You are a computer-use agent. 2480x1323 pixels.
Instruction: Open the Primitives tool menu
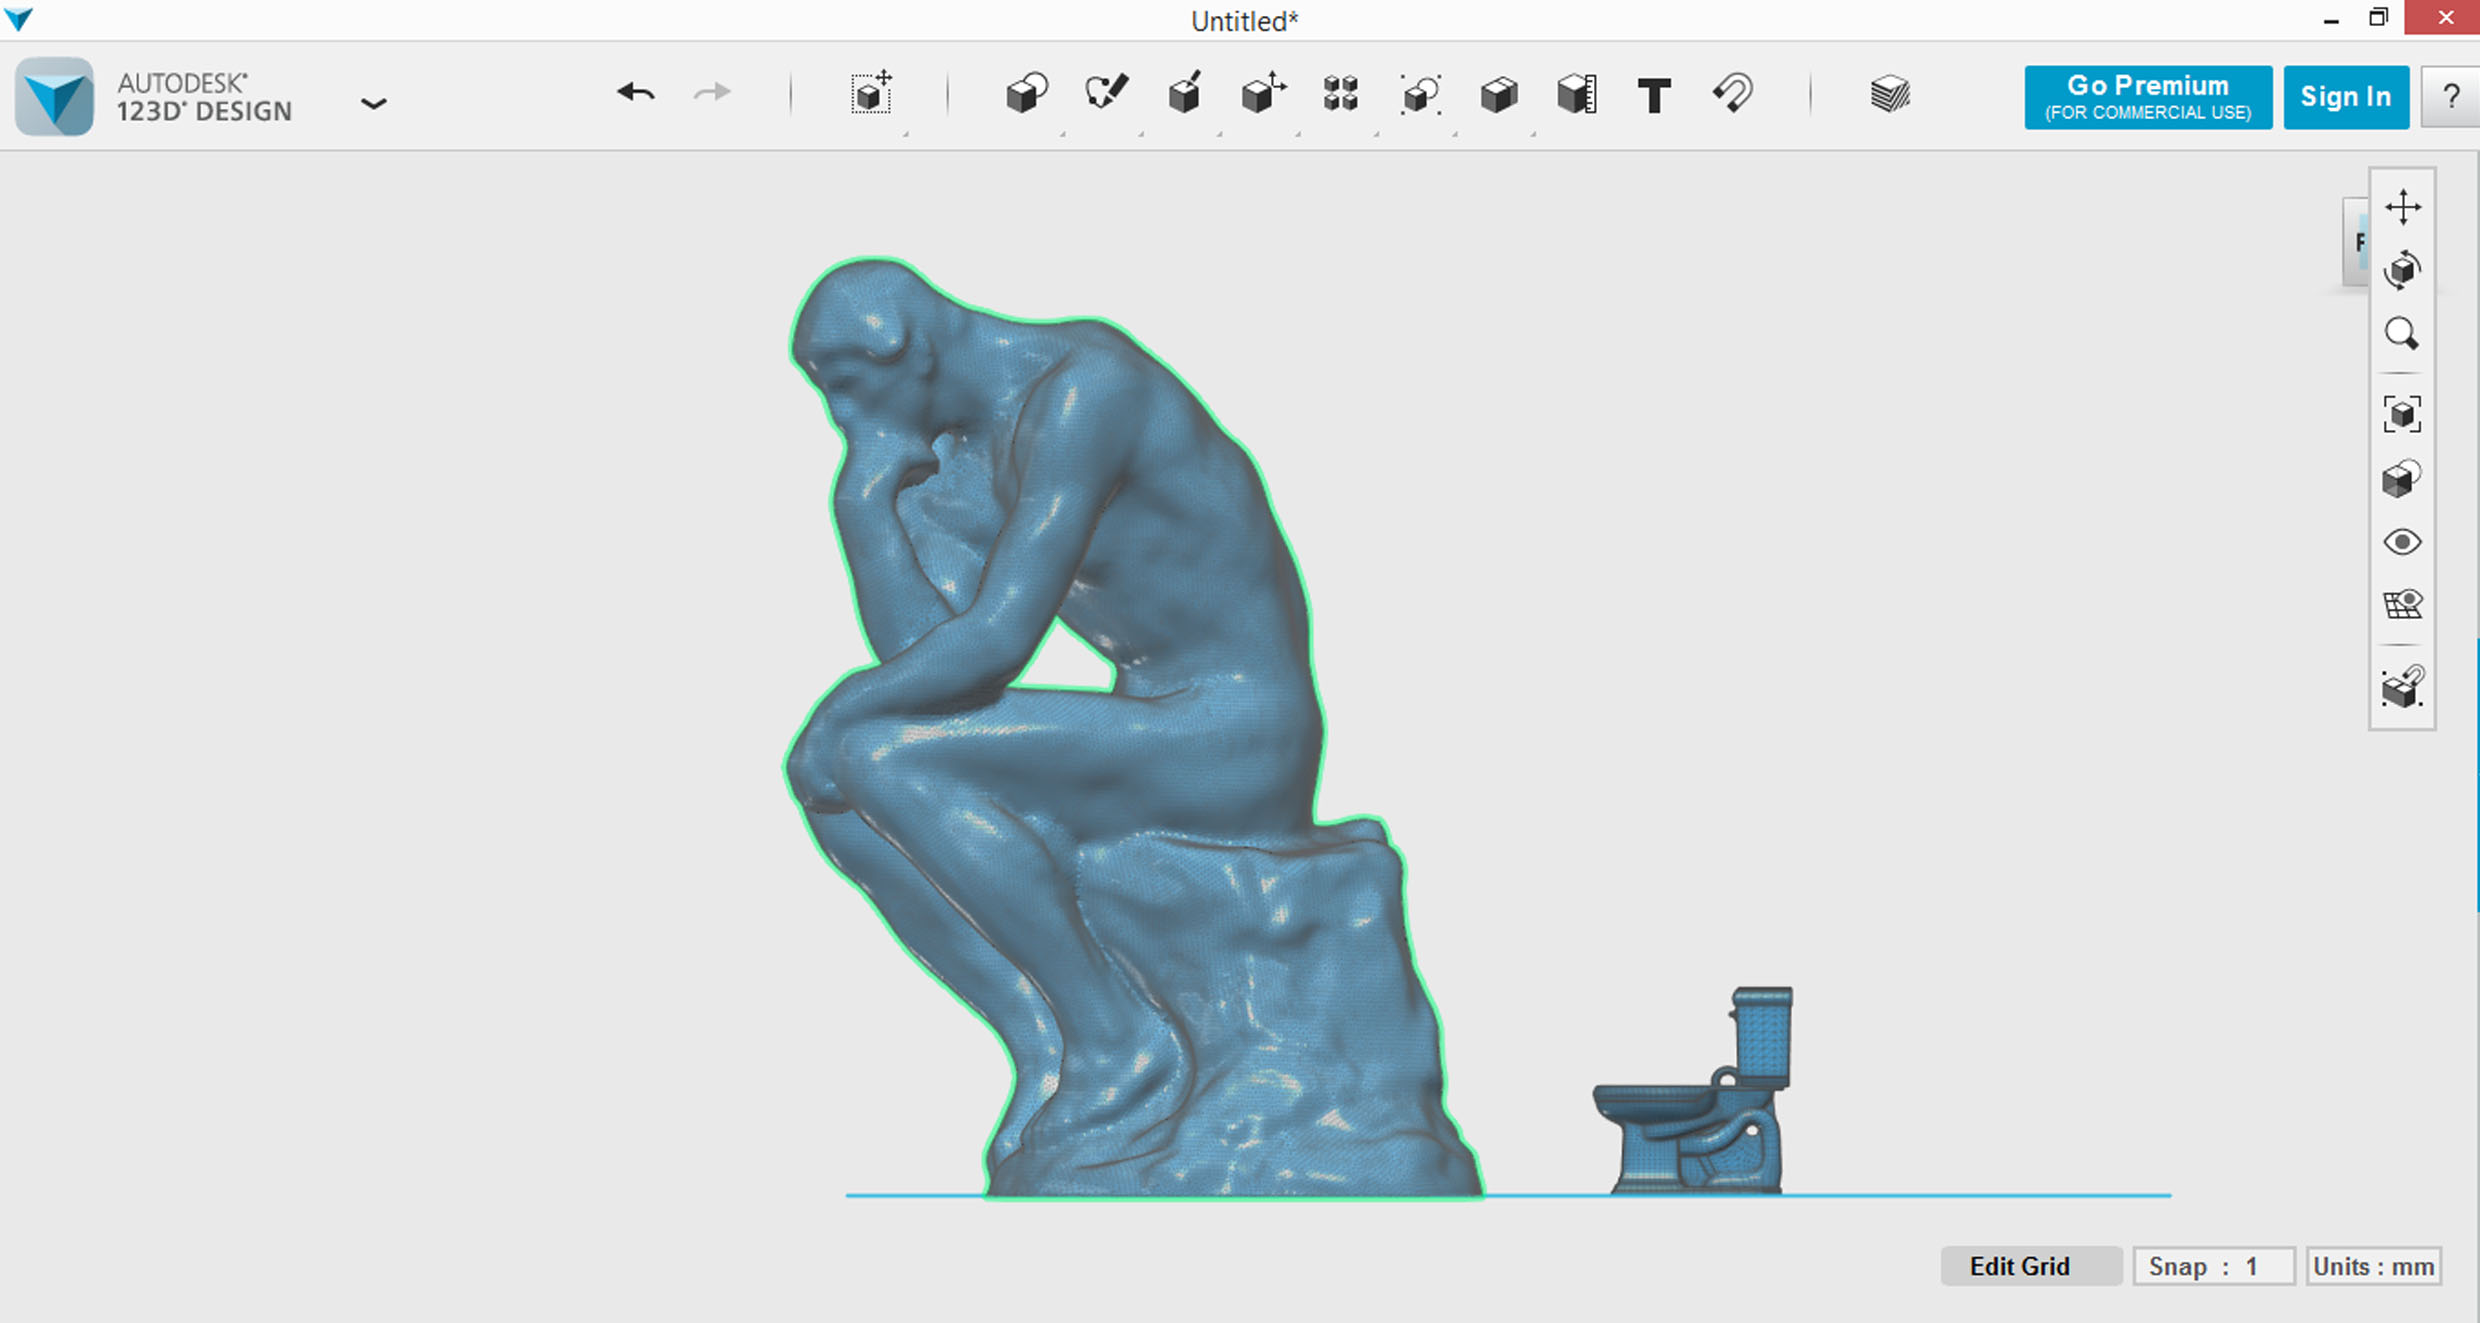click(1027, 94)
